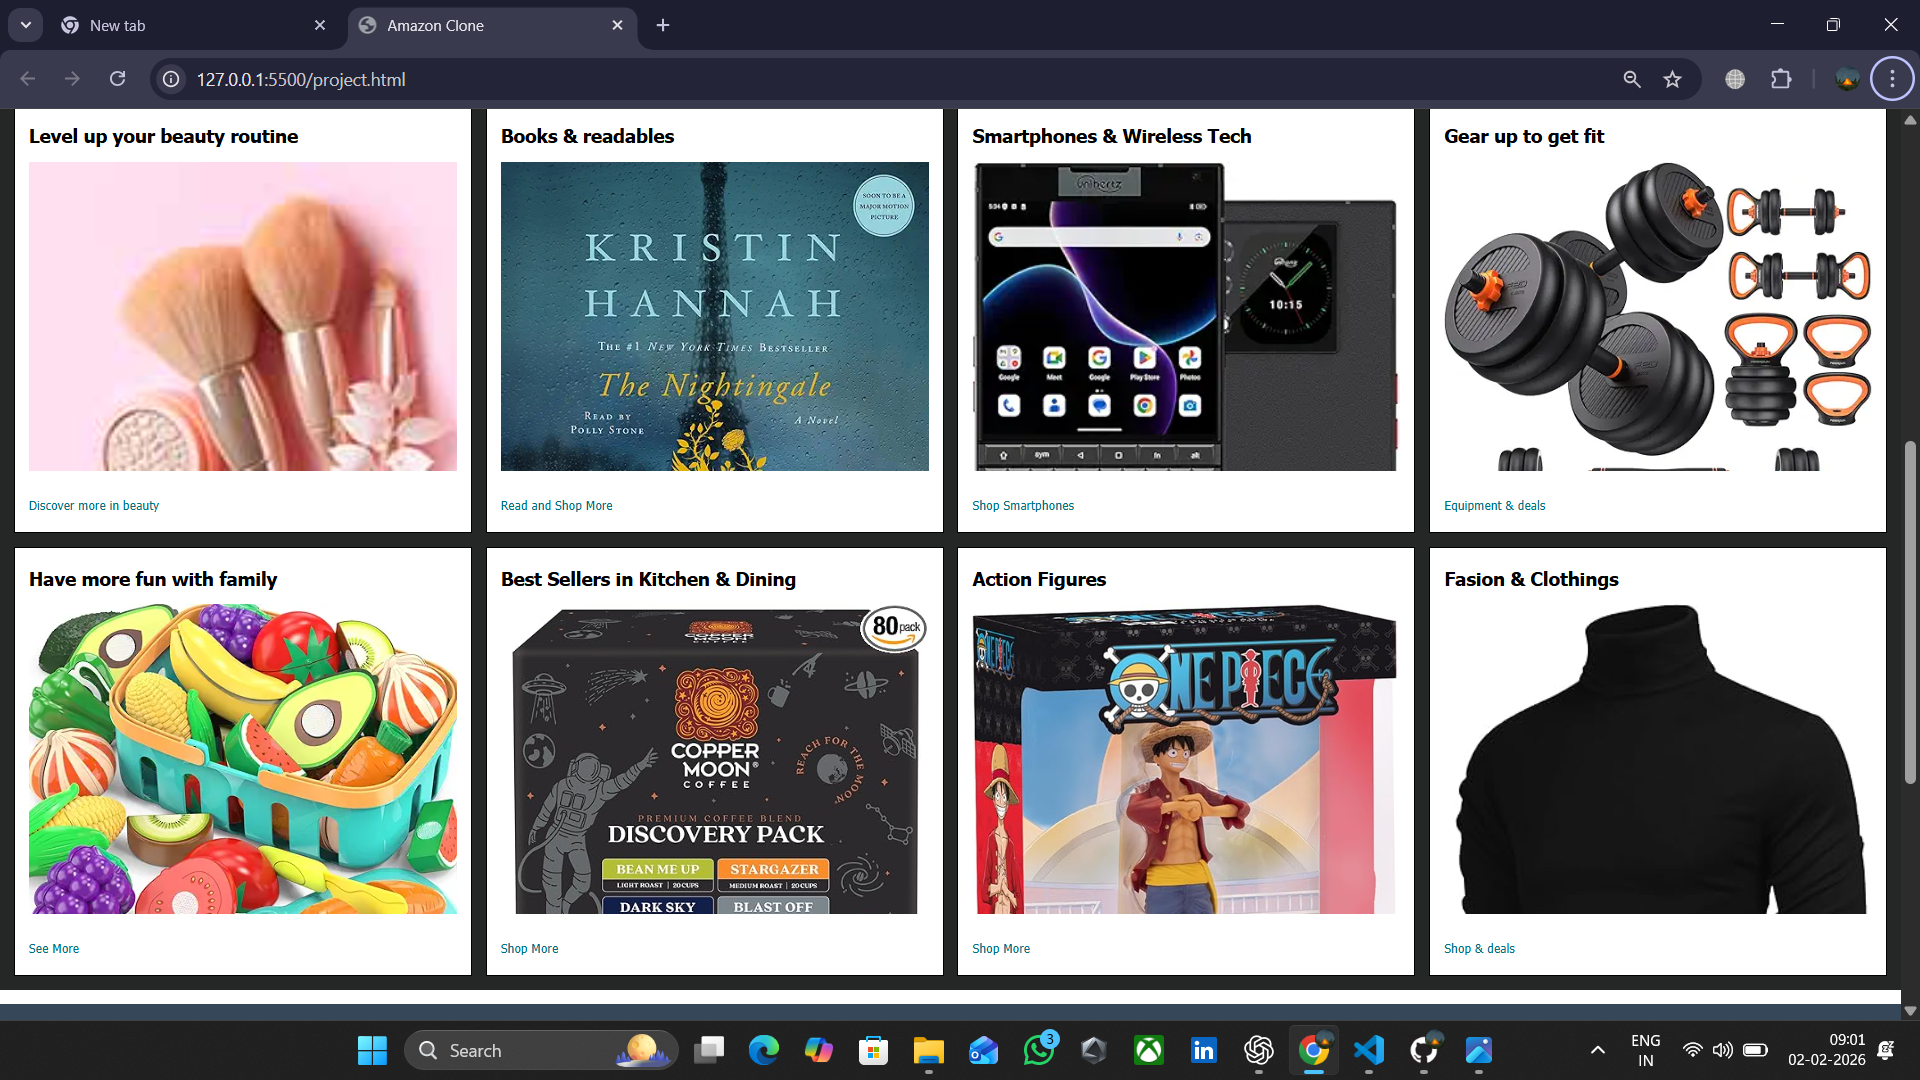Open the Extensions puzzle icon
This screenshot has width=1920, height=1080.
tap(1781, 79)
